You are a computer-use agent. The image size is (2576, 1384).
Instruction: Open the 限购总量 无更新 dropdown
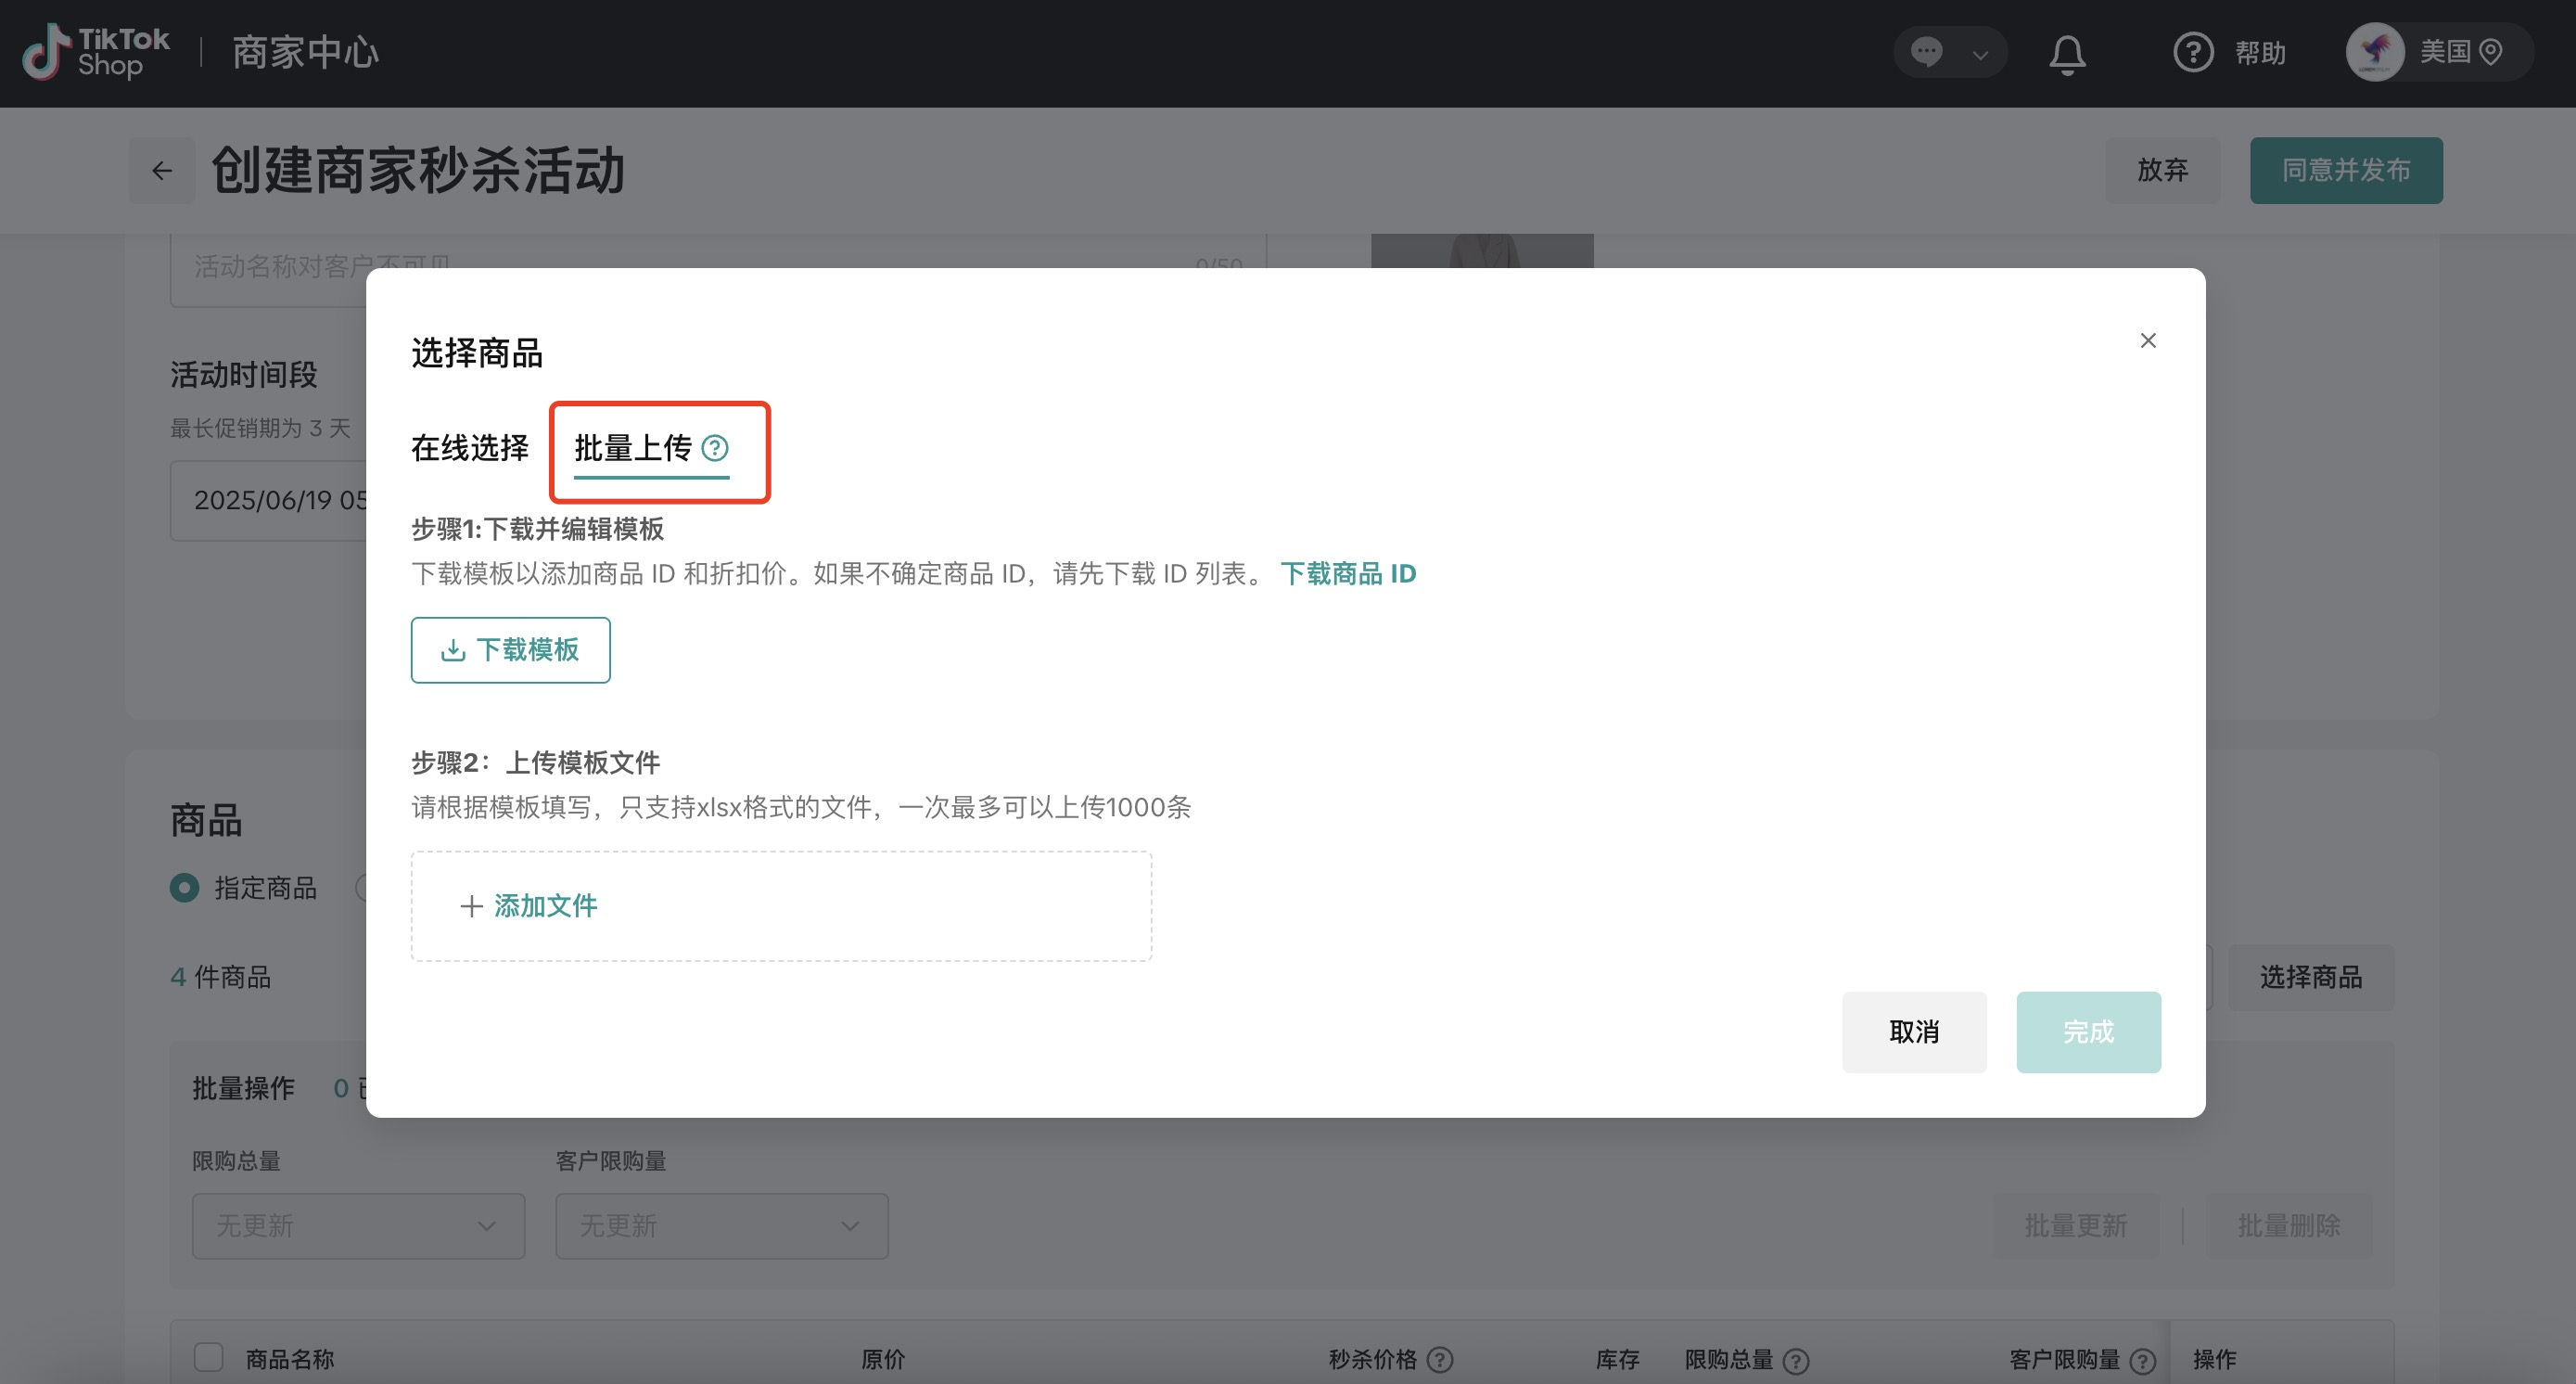(x=358, y=1226)
